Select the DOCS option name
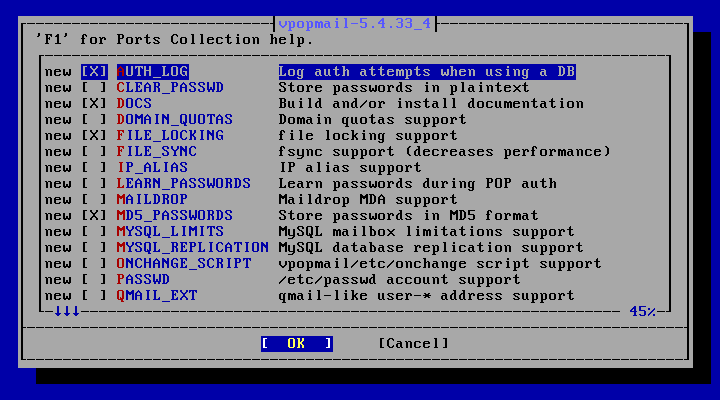This screenshot has width=720, height=400. click(x=134, y=104)
